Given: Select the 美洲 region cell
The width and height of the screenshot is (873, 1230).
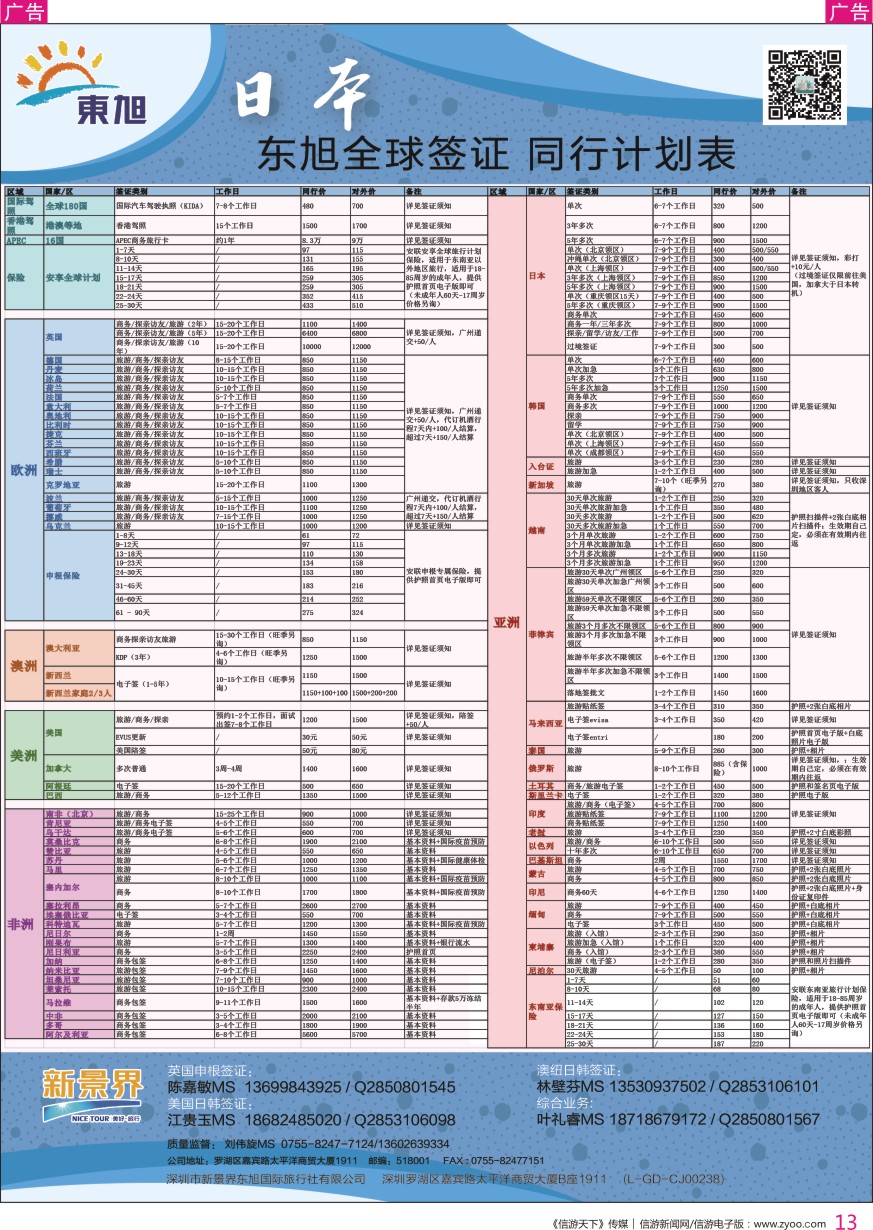Looking at the screenshot, I should point(24,757).
